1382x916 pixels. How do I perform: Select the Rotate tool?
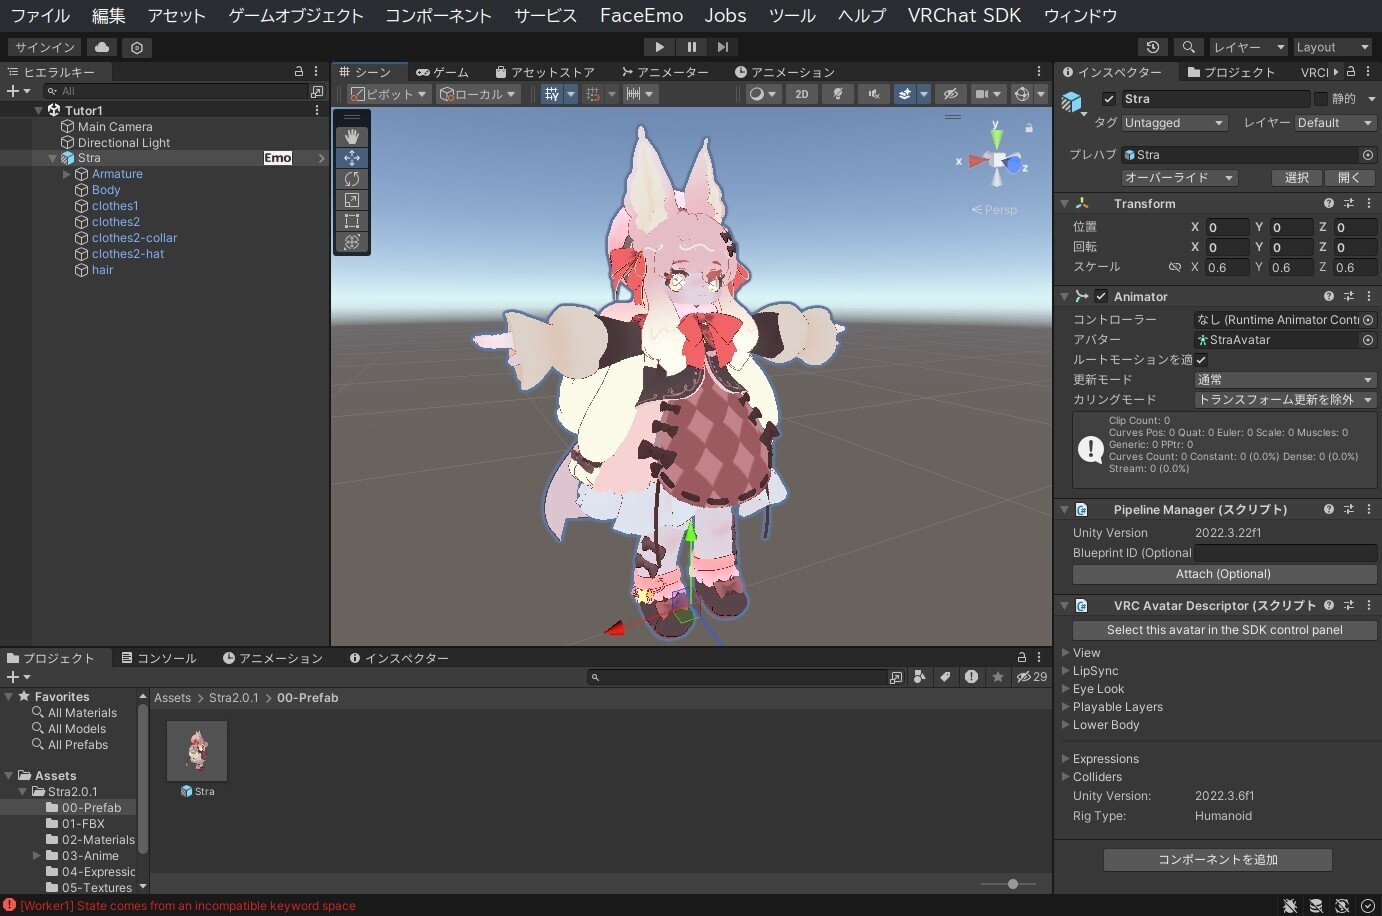[x=352, y=179]
